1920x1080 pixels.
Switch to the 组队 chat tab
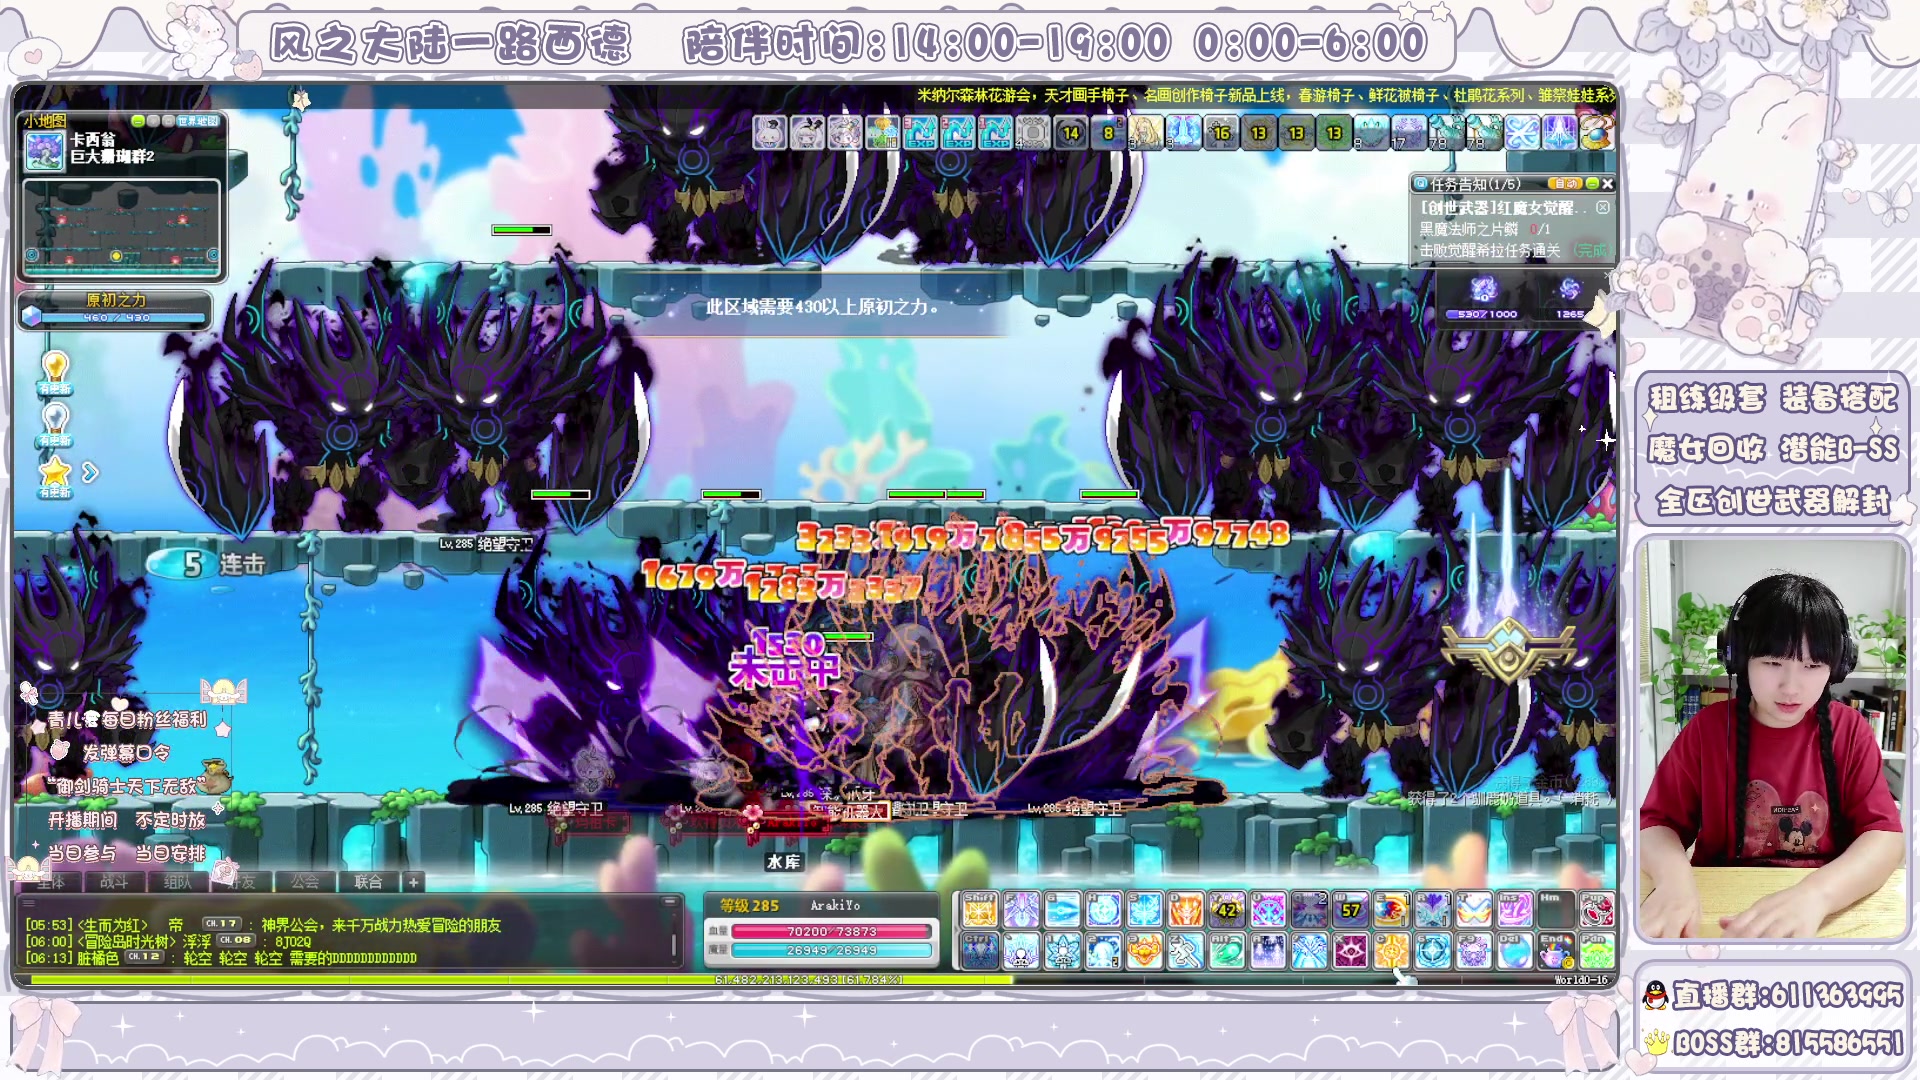tap(178, 881)
